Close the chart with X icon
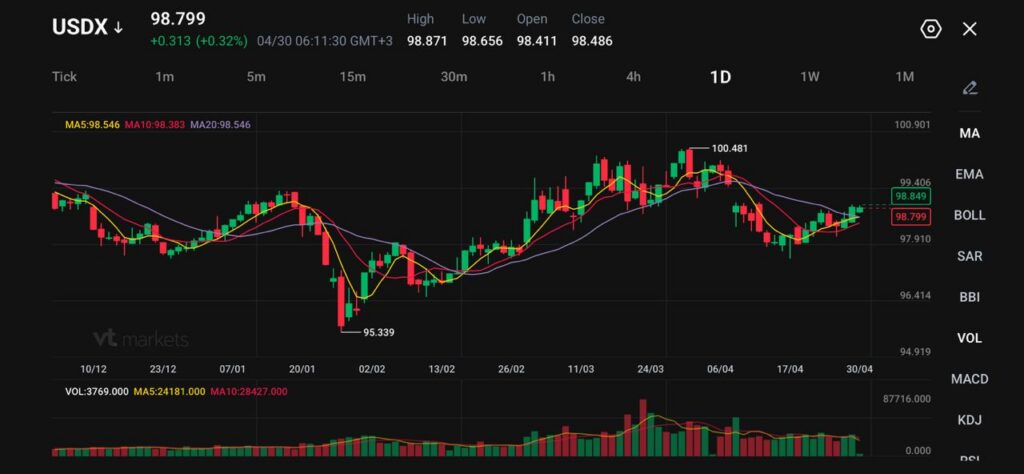The image size is (1024, 474). pyautogui.click(x=969, y=29)
